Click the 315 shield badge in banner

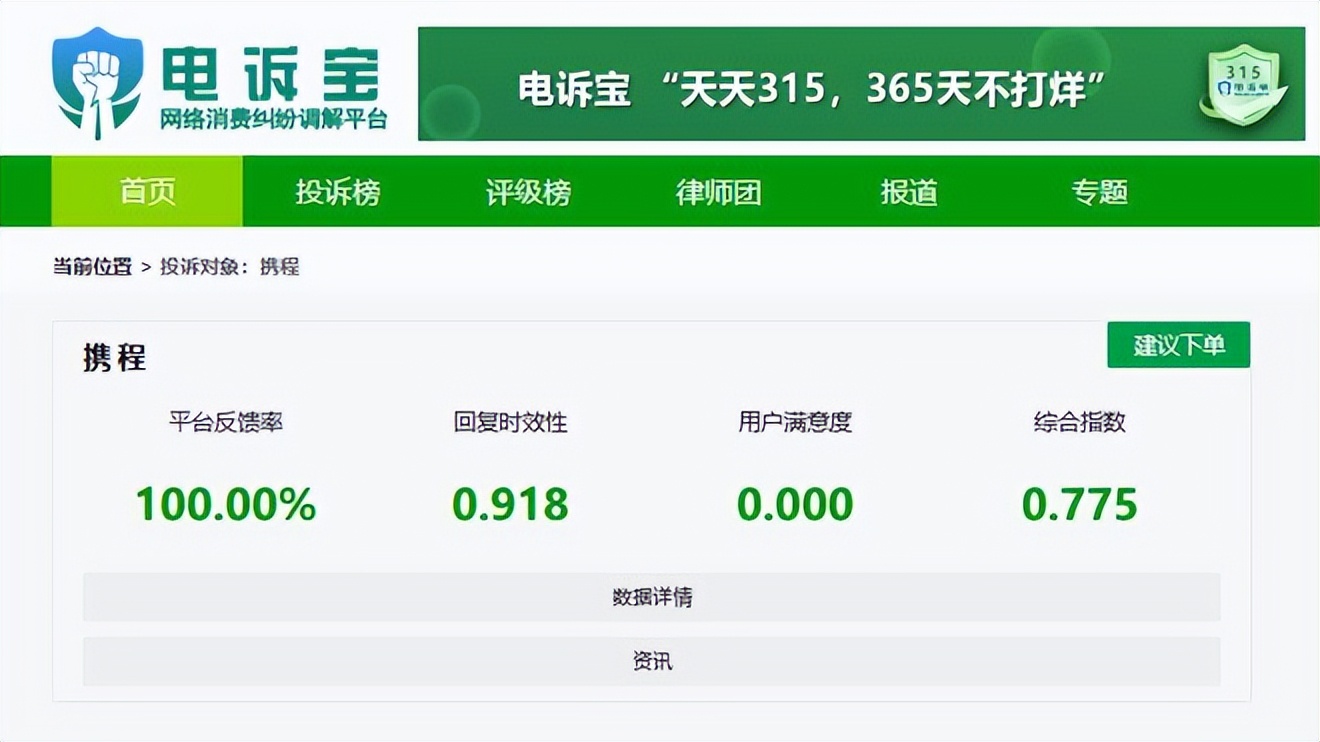pyautogui.click(x=1243, y=84)
